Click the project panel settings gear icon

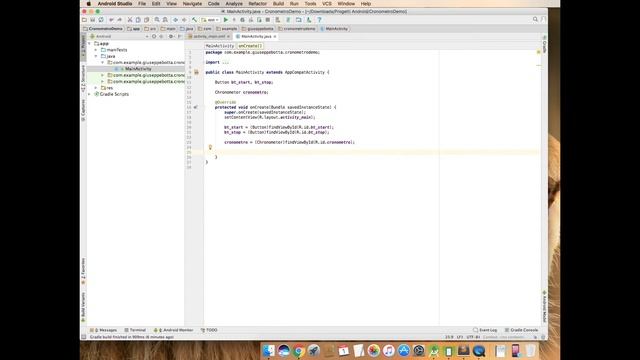pos(171,36)
